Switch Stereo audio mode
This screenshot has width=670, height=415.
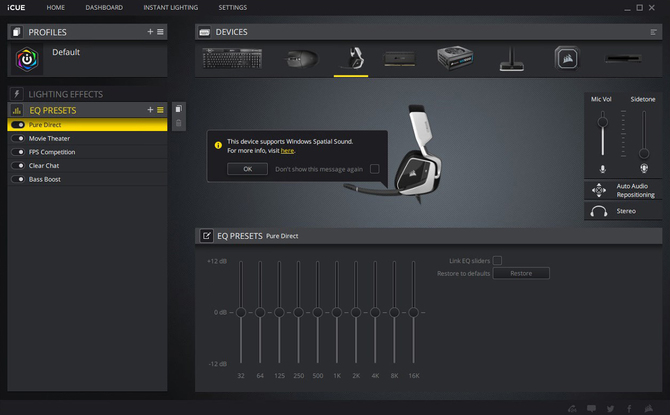click(623, 211)
